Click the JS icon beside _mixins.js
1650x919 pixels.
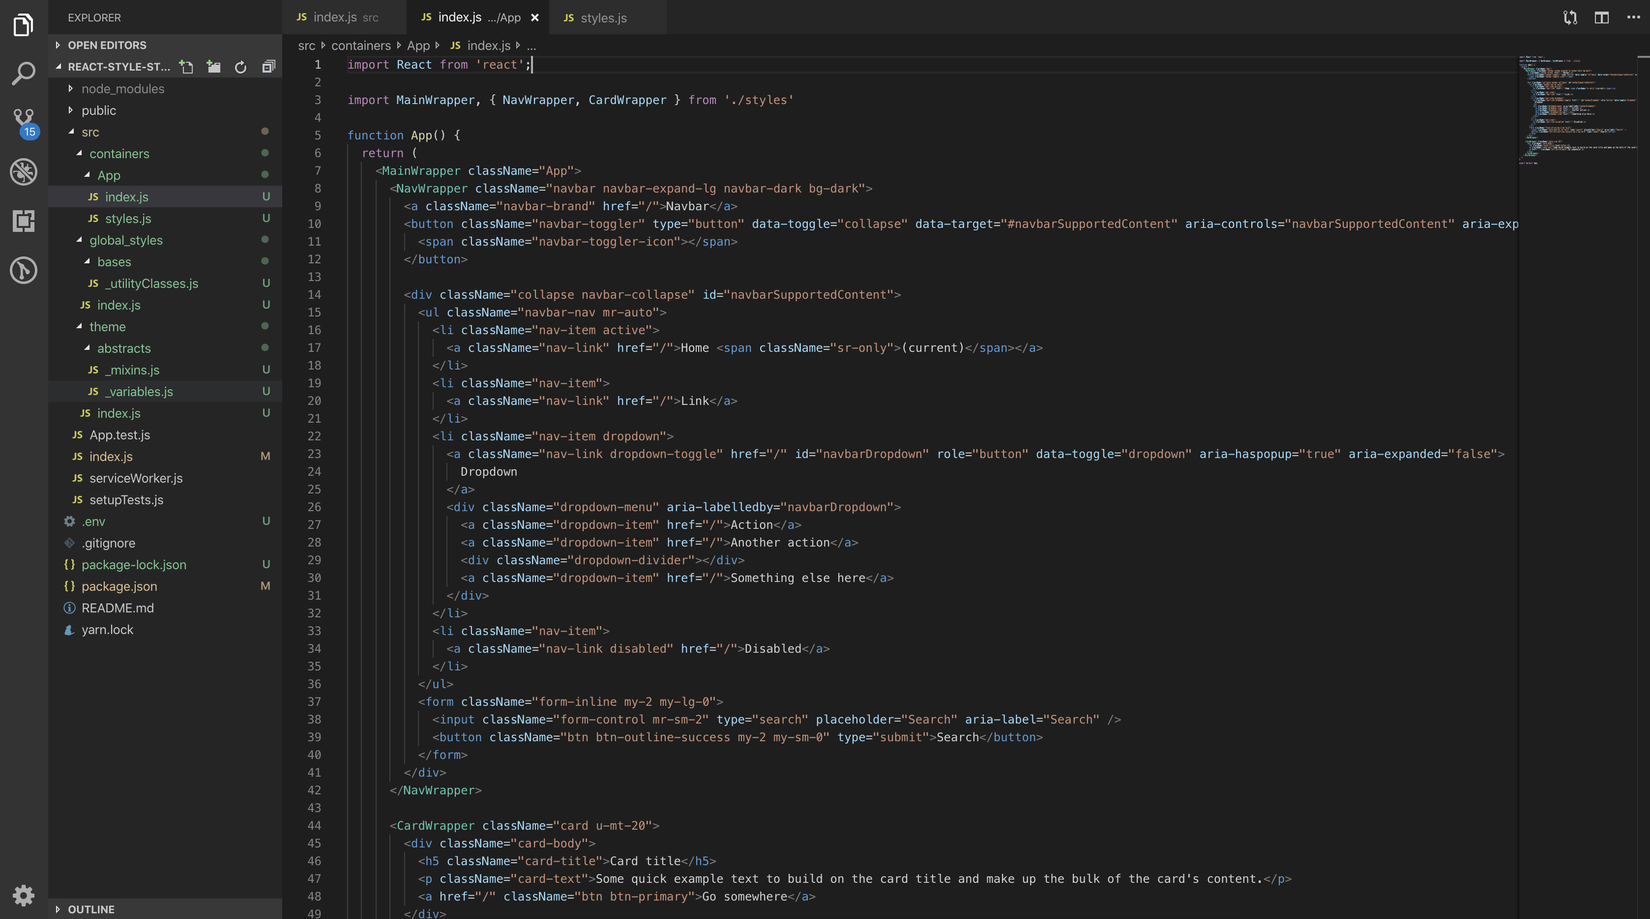pyautogui.click(x=93, y=370)
